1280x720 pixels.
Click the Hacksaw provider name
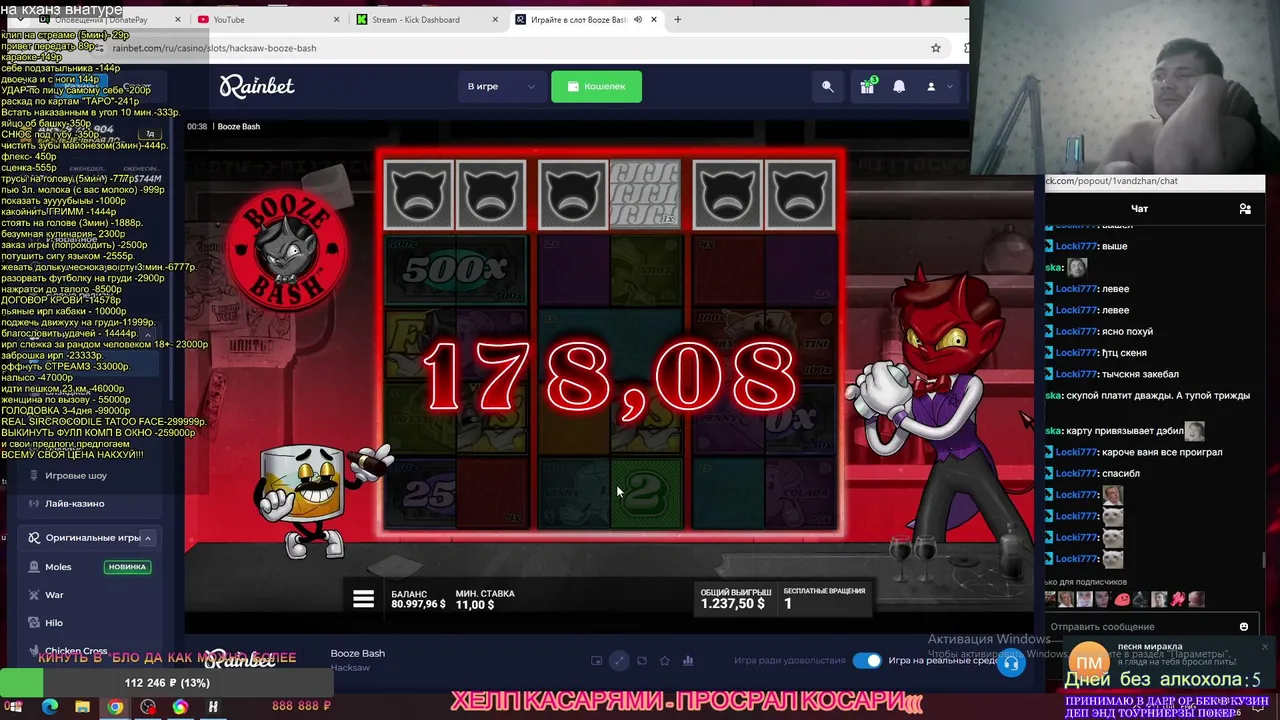pyautogui.click(x=350, y=667)
